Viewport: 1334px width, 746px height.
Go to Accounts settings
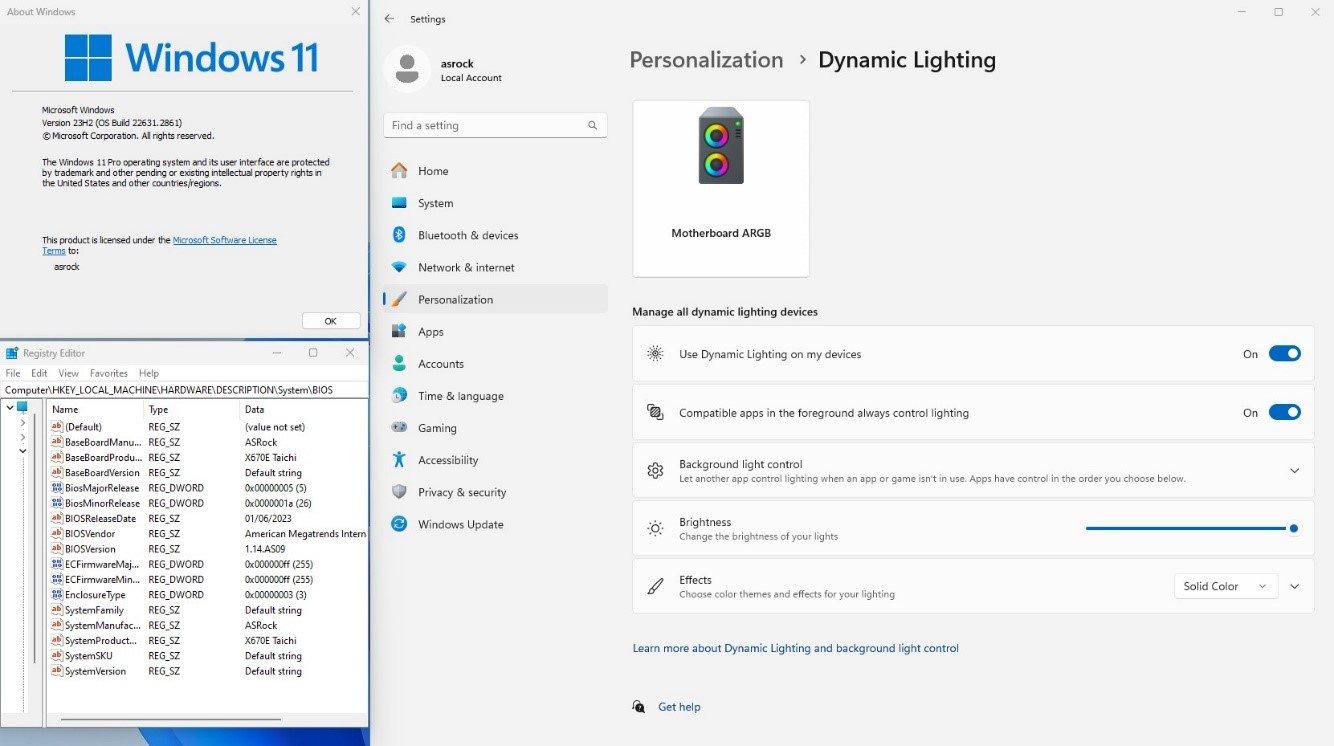(x=441, y=363)
